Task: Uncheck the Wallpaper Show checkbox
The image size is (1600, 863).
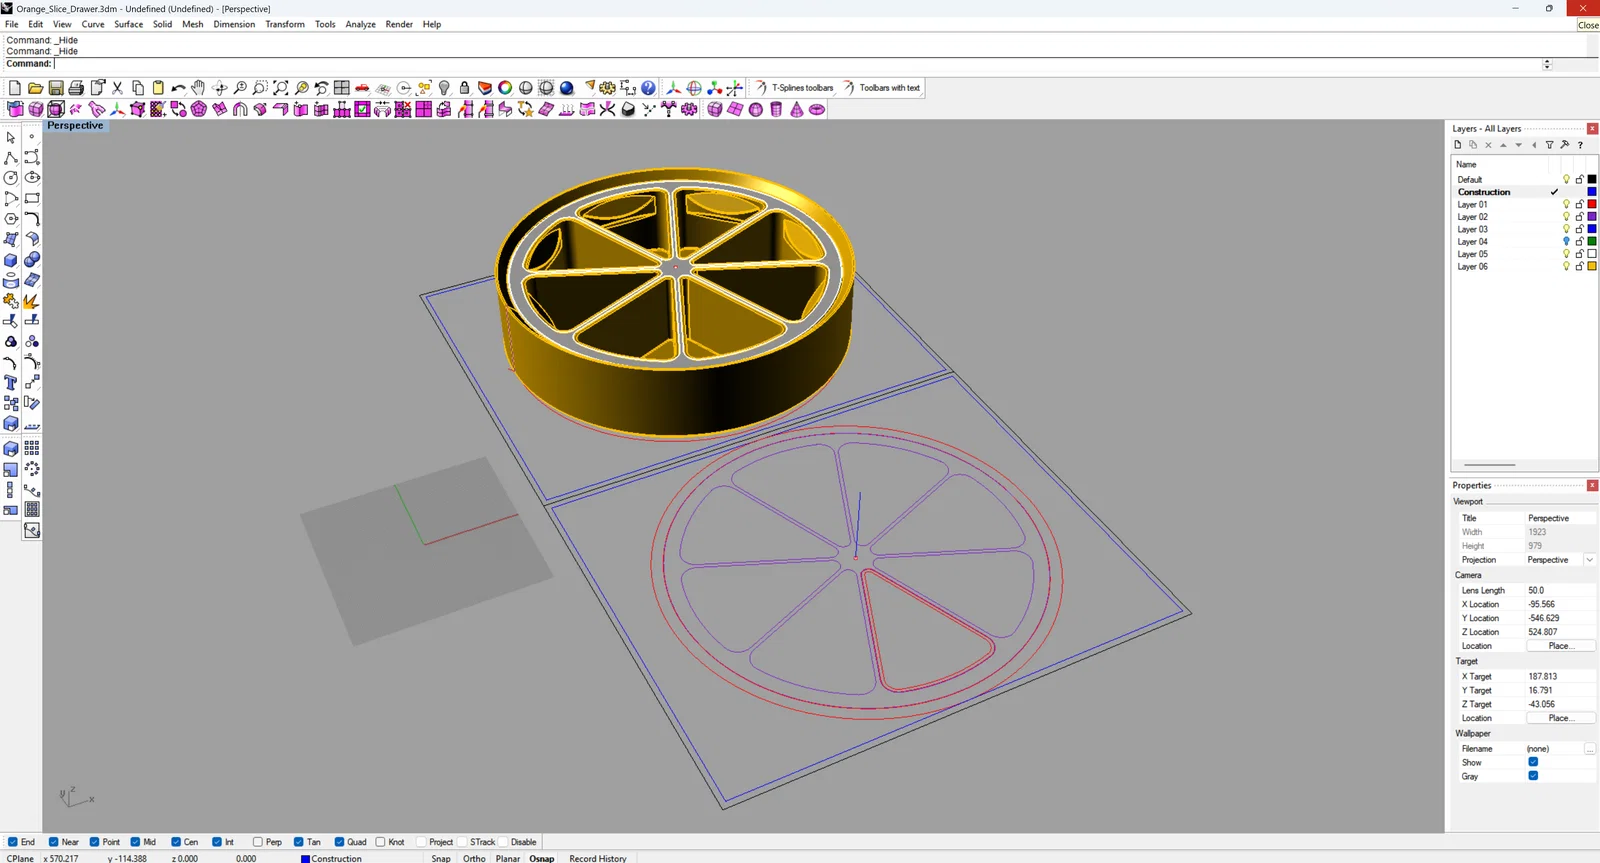Action: click(x=1533, y=762)
